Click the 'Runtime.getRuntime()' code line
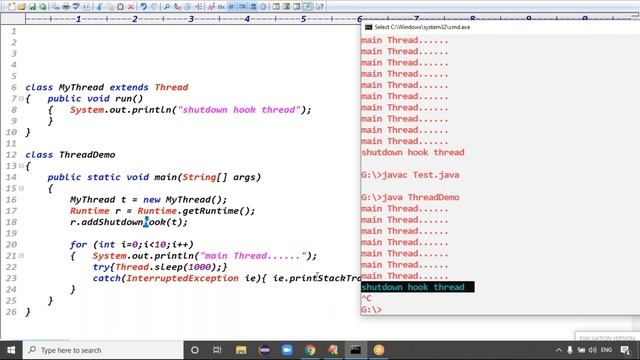 [162, 211]
